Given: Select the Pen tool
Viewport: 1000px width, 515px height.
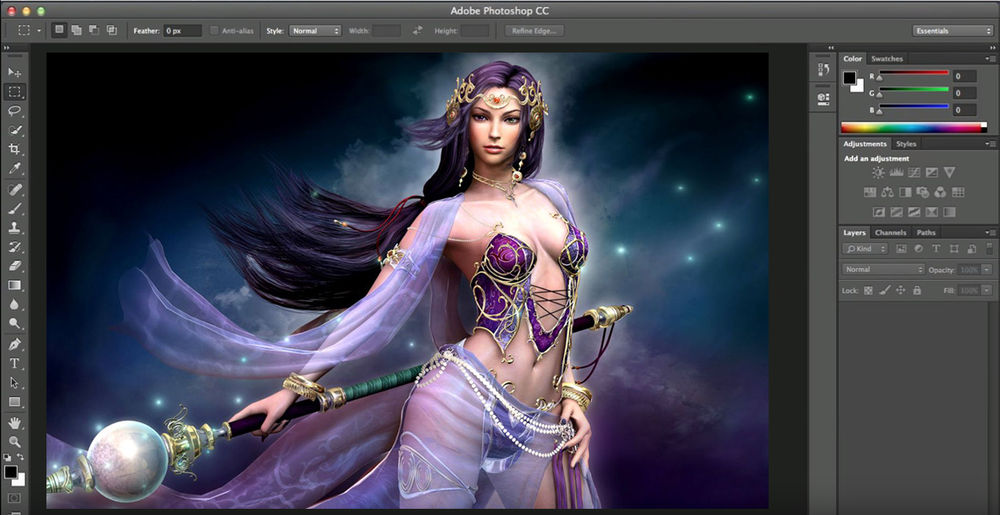Looking at the screenshot, I should 14,344.
